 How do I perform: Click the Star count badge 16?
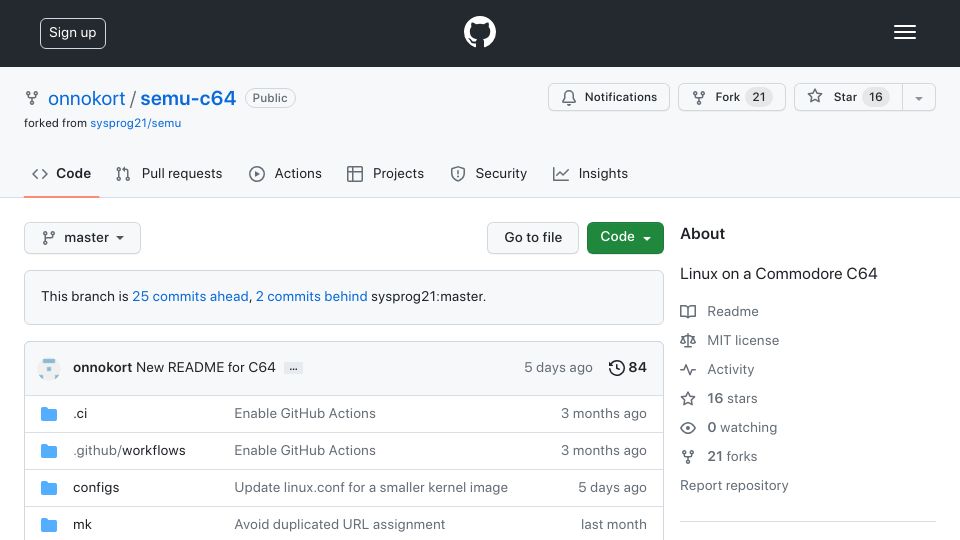point(876,97)
